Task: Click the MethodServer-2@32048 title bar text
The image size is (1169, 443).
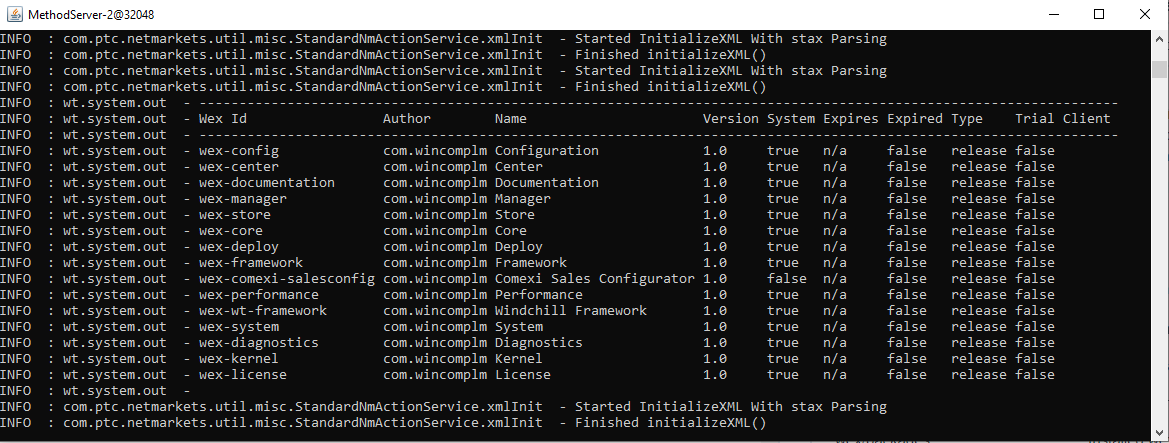Action: point(91,14)
